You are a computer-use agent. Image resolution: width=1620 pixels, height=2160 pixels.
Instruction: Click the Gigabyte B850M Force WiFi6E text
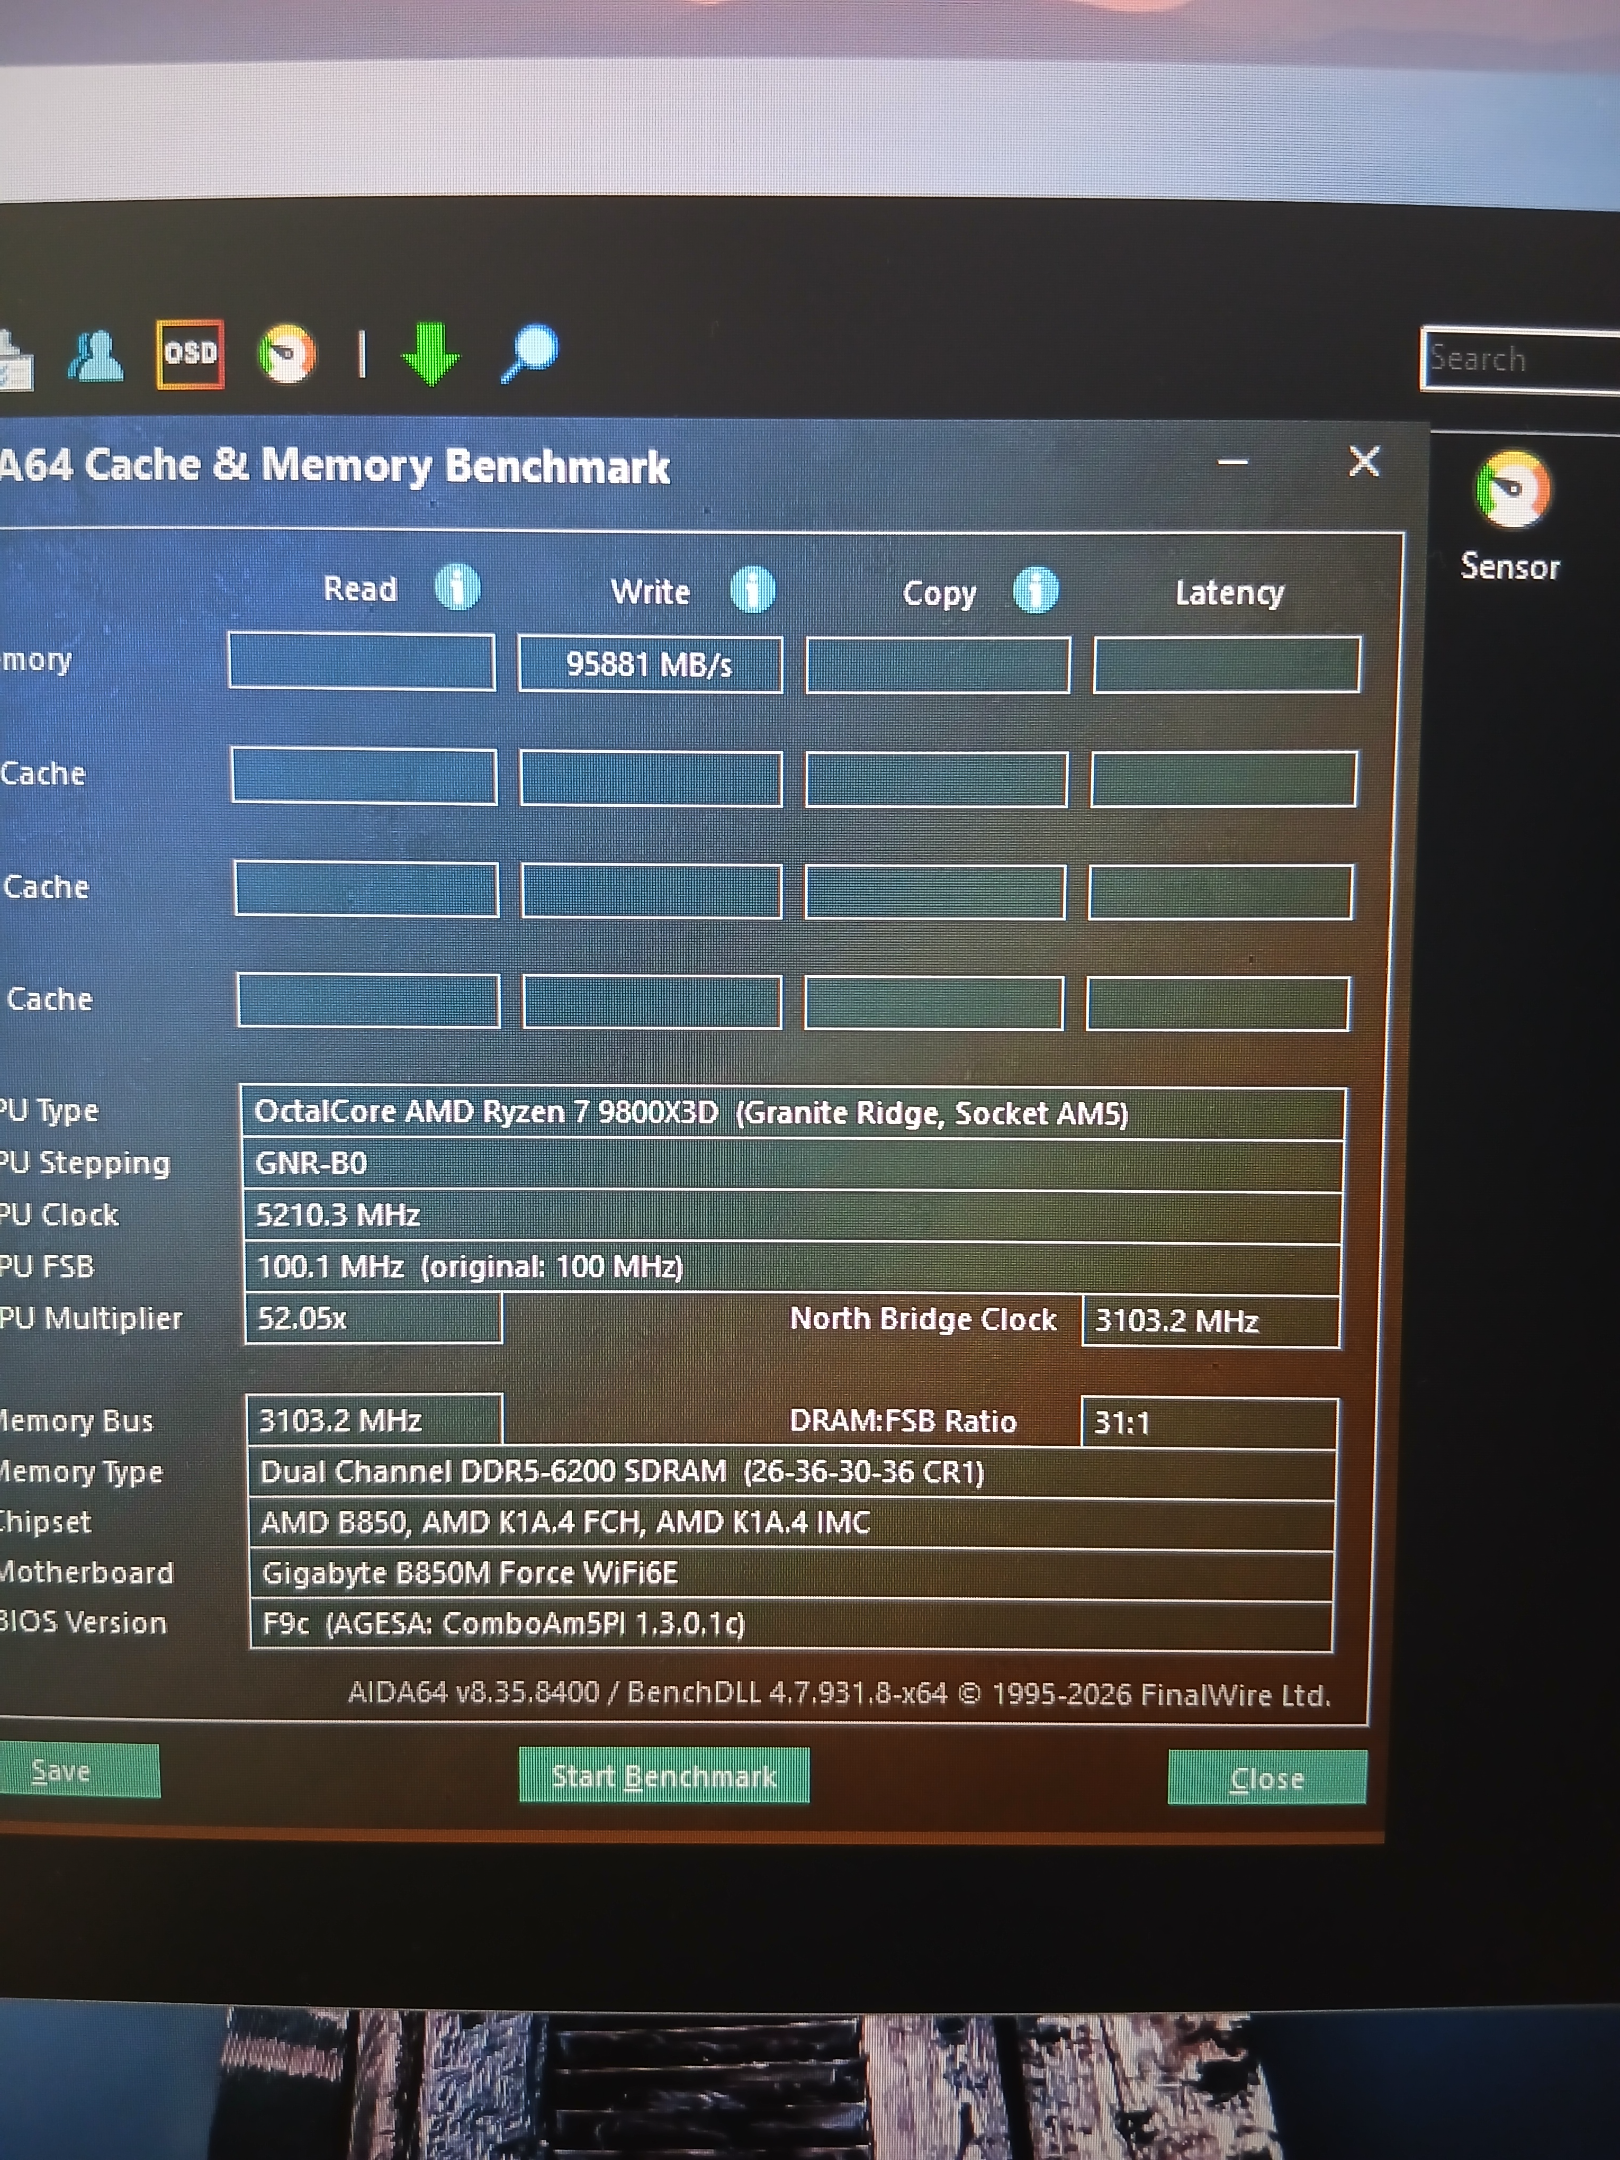tap(470, 1573)
